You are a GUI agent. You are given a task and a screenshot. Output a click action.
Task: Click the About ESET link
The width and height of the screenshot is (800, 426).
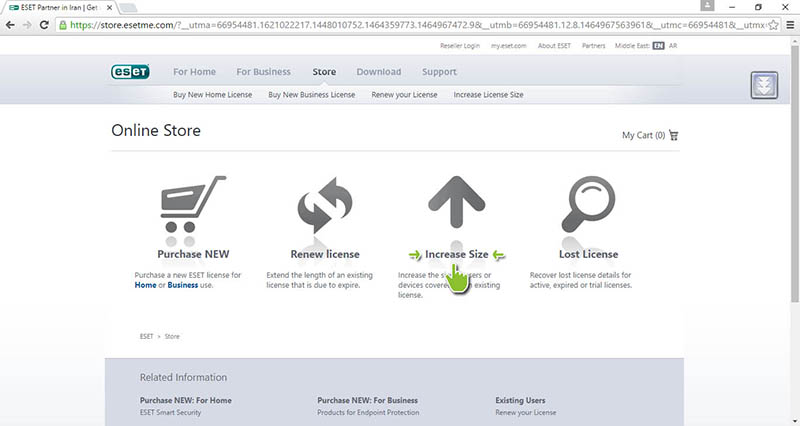coord(554,45)
